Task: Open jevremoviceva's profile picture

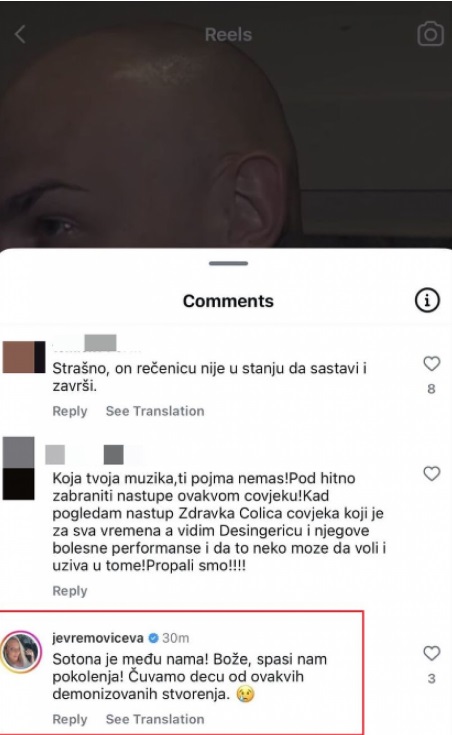Action: [21, 652]
